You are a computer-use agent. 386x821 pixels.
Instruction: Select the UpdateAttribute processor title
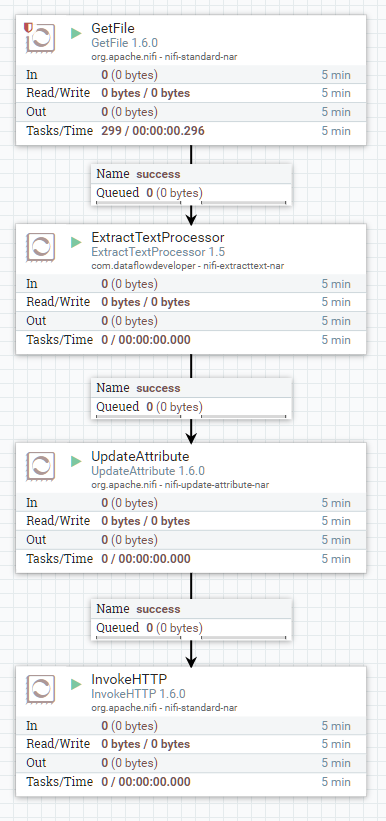(x=140, y=457)
